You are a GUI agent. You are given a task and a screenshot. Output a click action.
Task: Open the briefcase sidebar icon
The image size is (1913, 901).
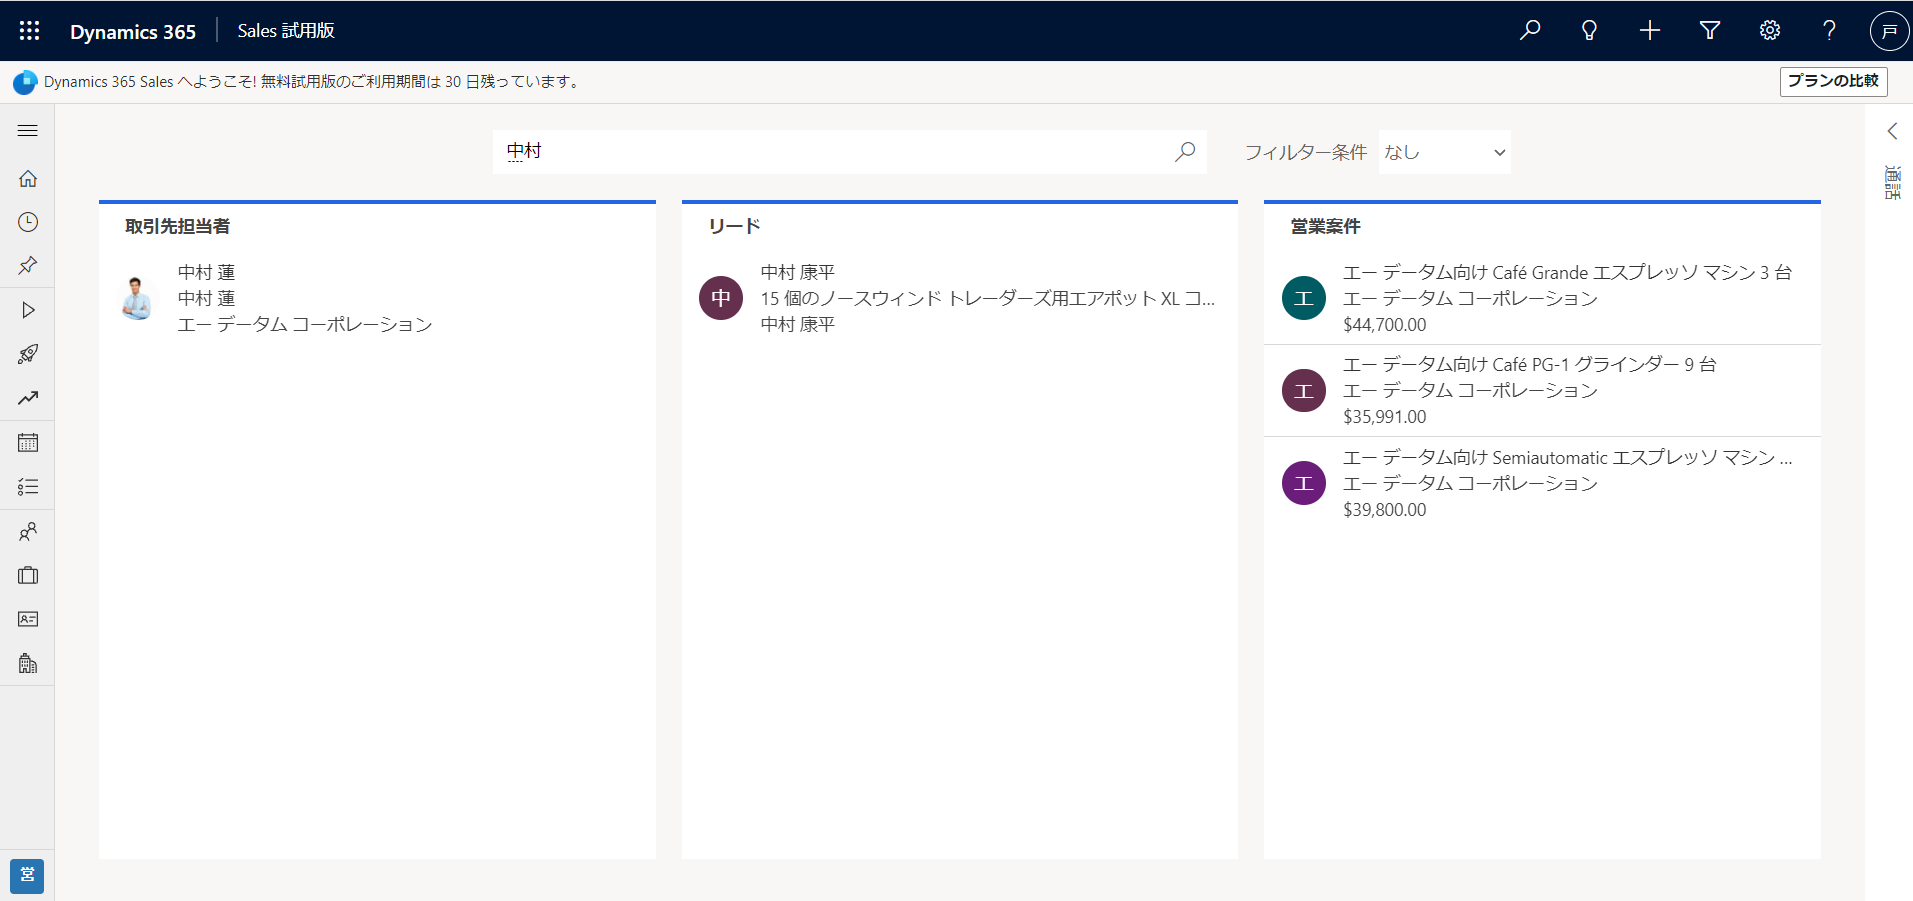coord(28,575)
